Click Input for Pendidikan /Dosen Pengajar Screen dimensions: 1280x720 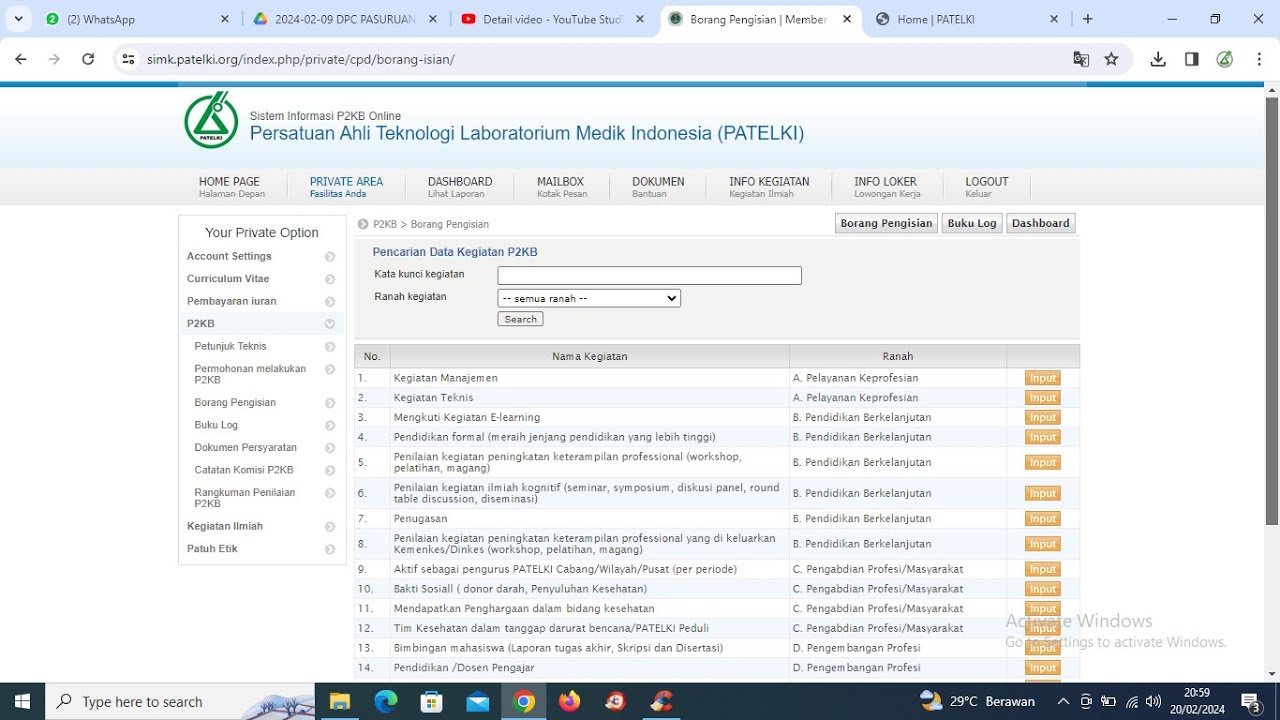pyautogui.click(x=1043, y=668)
